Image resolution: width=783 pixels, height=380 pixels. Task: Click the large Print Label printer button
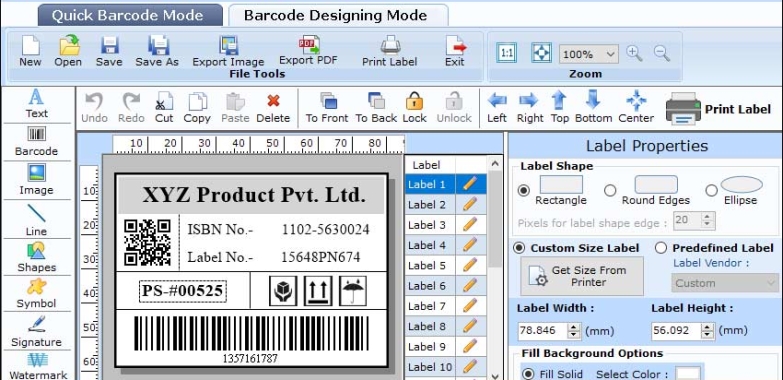click(718, 108)
